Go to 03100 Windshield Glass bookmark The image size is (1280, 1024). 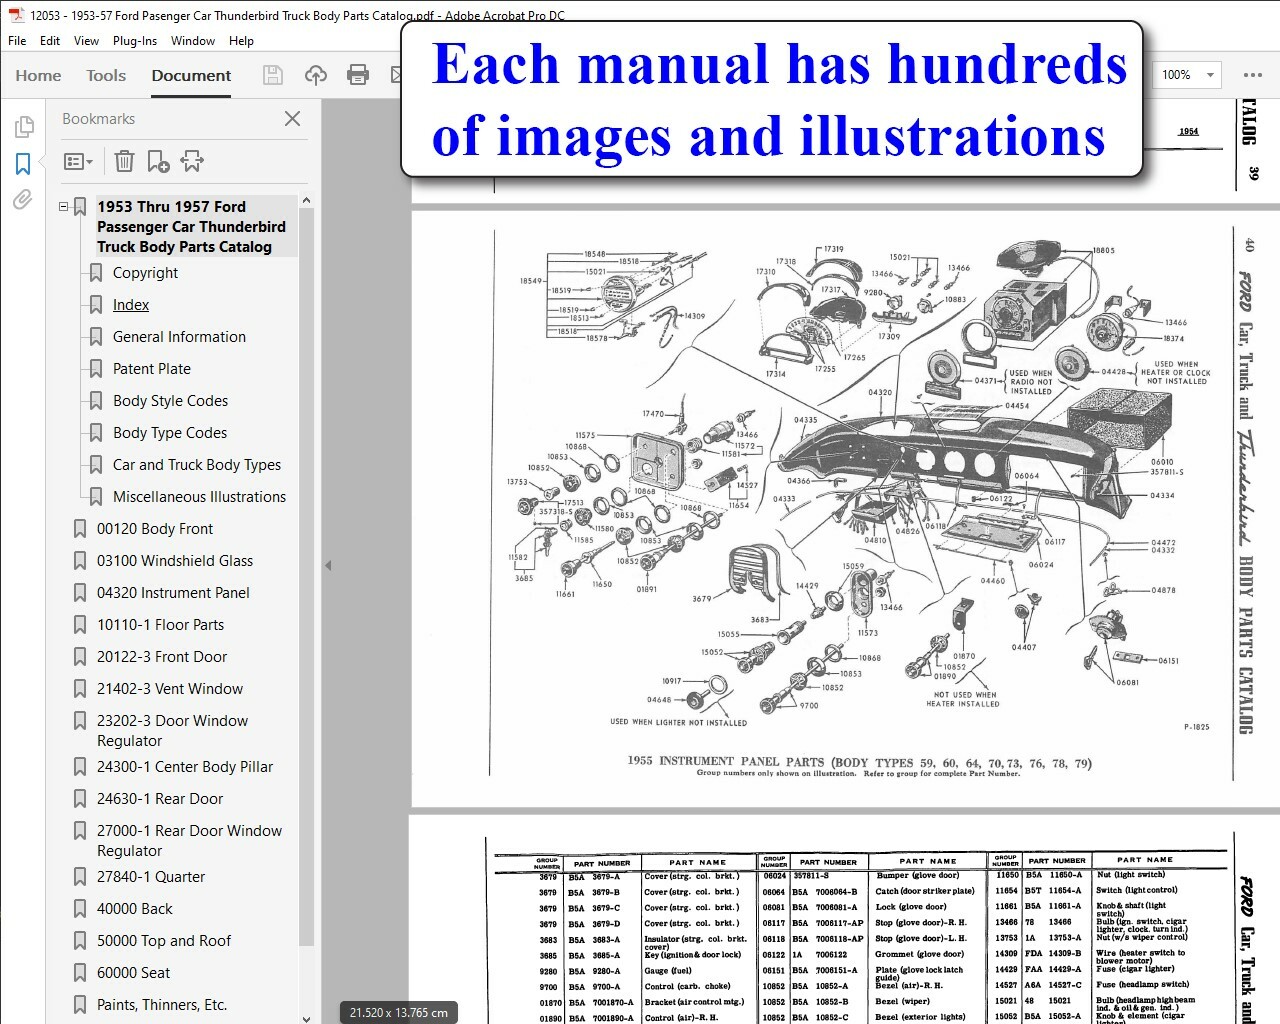tap(175, 561)
